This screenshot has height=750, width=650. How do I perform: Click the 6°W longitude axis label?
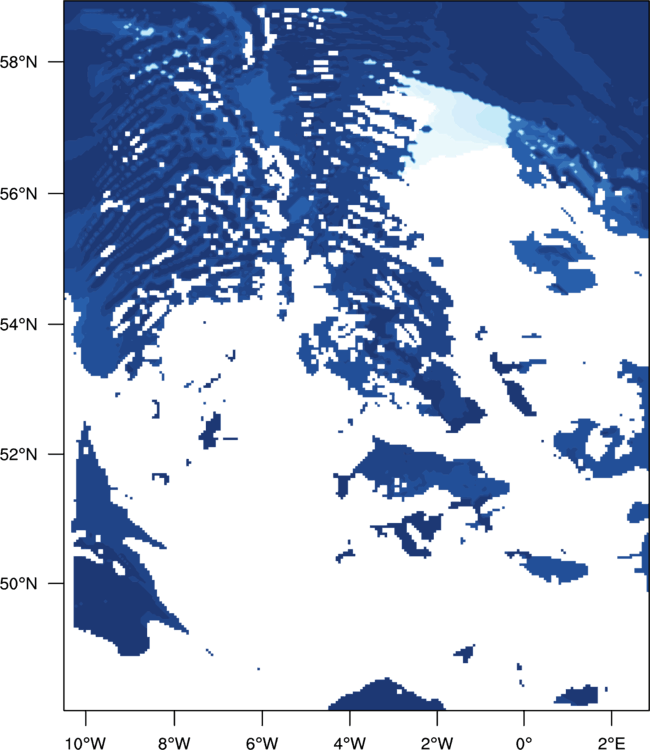click(x=262, y=743)
